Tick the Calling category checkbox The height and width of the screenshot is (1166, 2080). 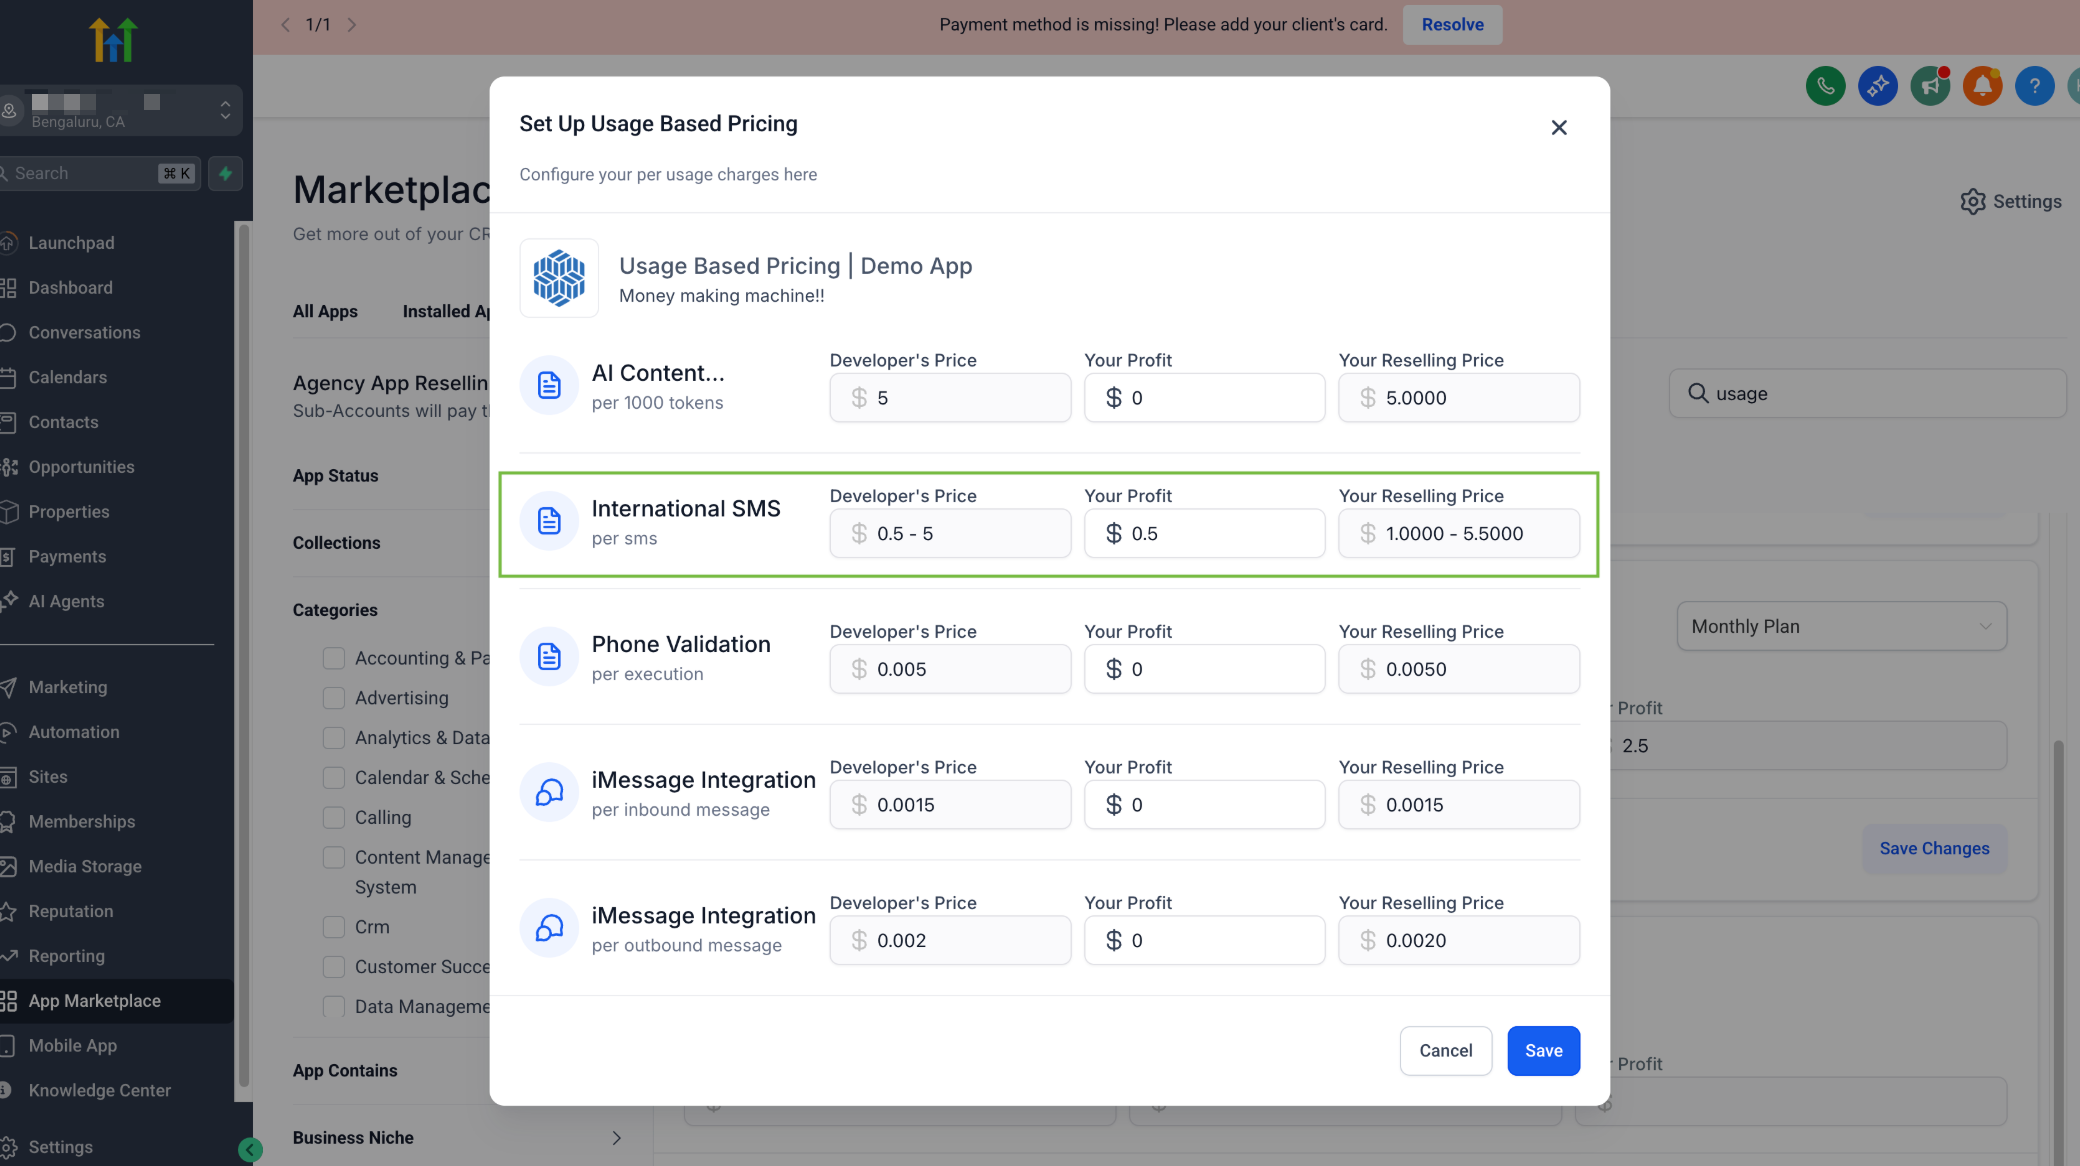(x=334, y=817)
